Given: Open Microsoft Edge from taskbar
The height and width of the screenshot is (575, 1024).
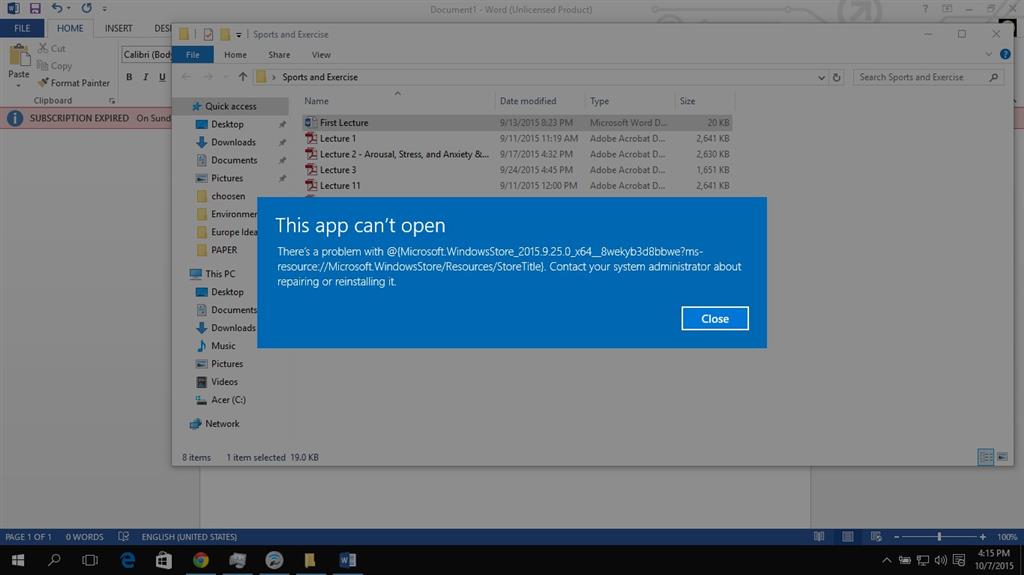Looking at the screenshot, I should click(x=127, y=560).
